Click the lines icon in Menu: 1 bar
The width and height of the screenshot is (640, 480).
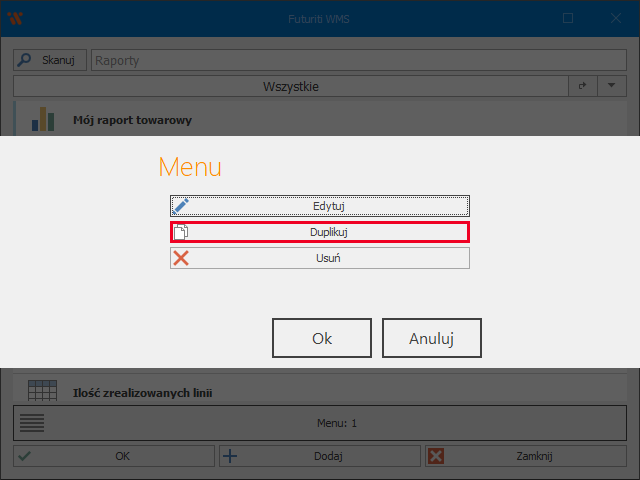pyautogui.click(x=33, y=423)
